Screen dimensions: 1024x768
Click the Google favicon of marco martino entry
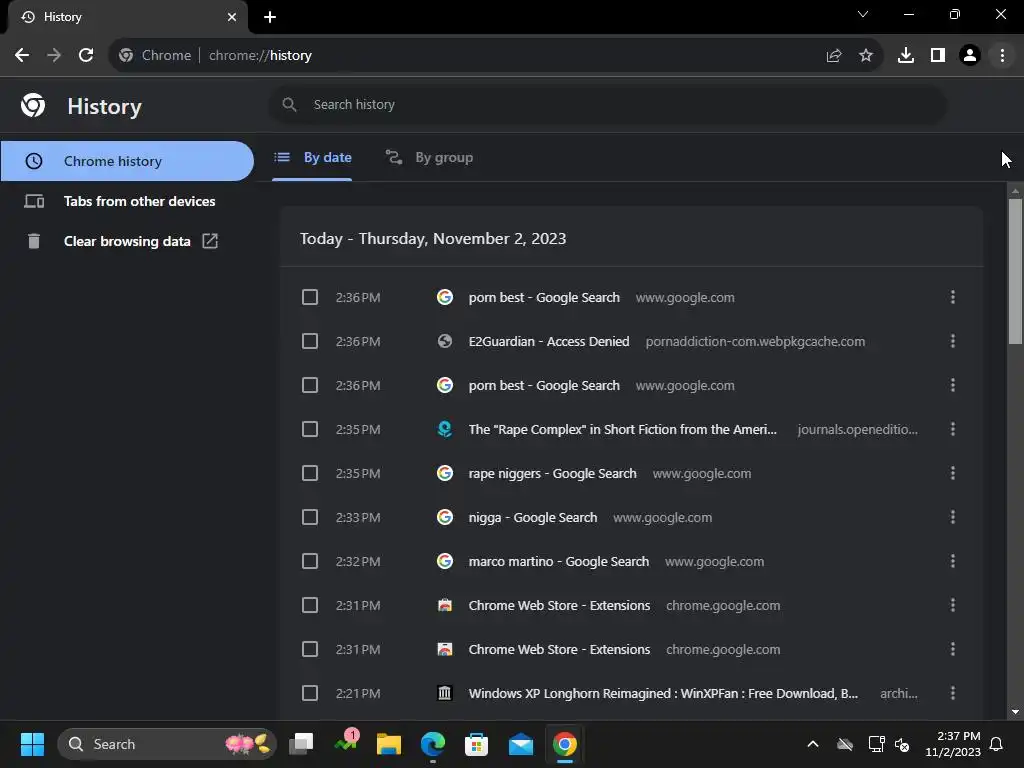pyautogui.click(x=445, y=561)
